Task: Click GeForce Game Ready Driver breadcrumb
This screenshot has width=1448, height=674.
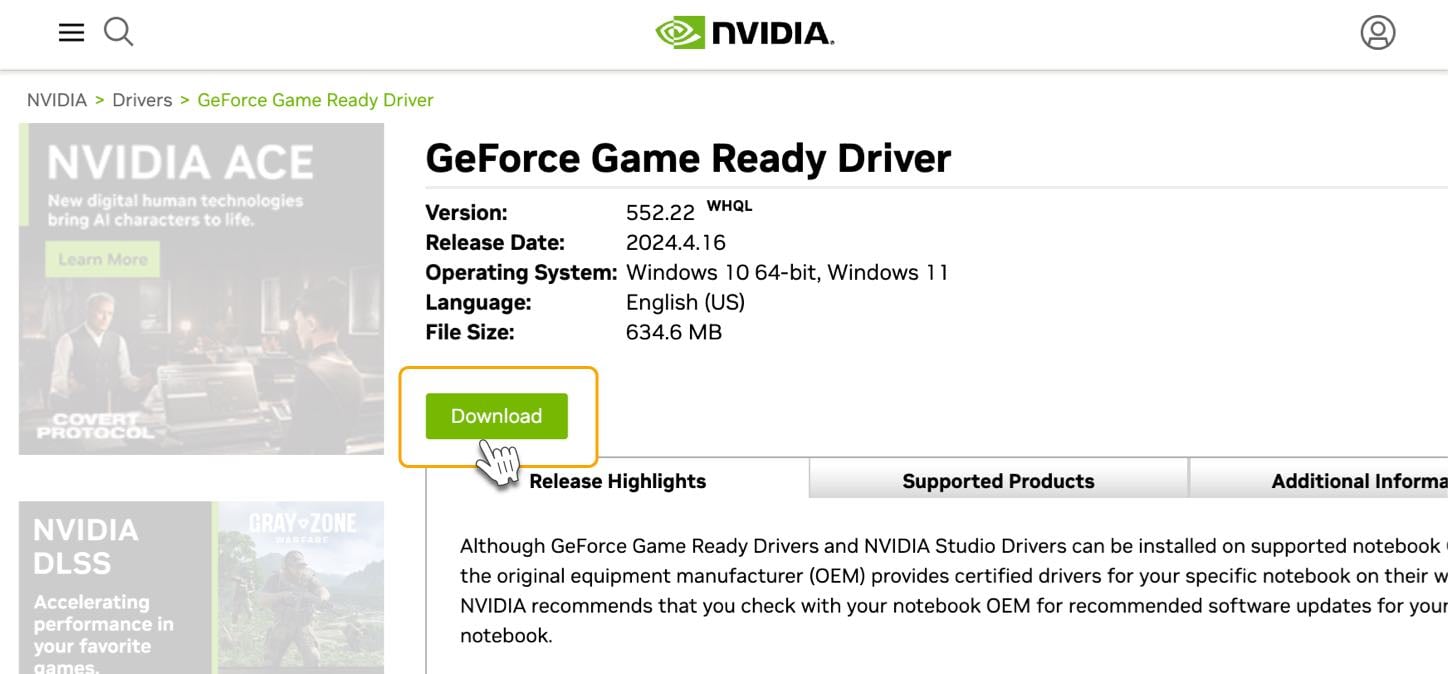Action: click(x=315, y=100)
